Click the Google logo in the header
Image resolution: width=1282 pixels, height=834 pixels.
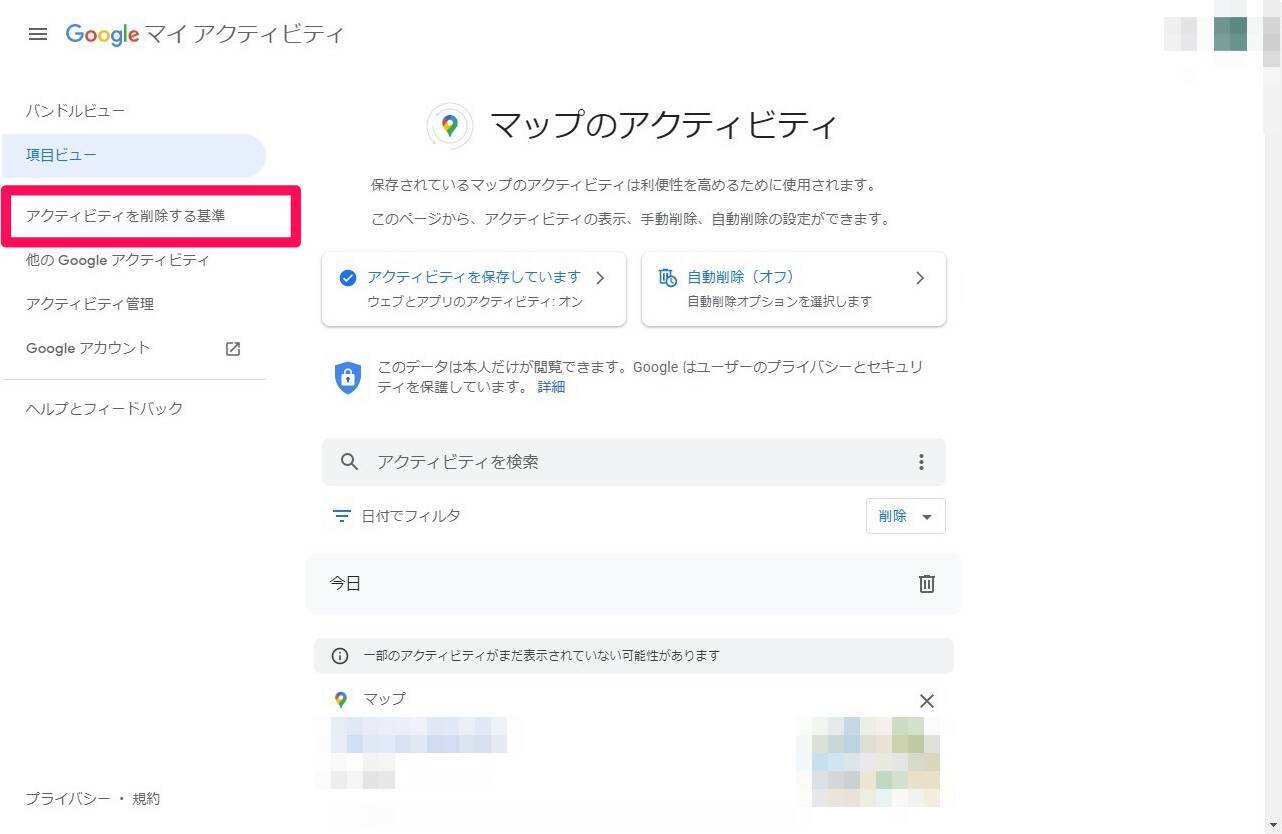point(102,35)
